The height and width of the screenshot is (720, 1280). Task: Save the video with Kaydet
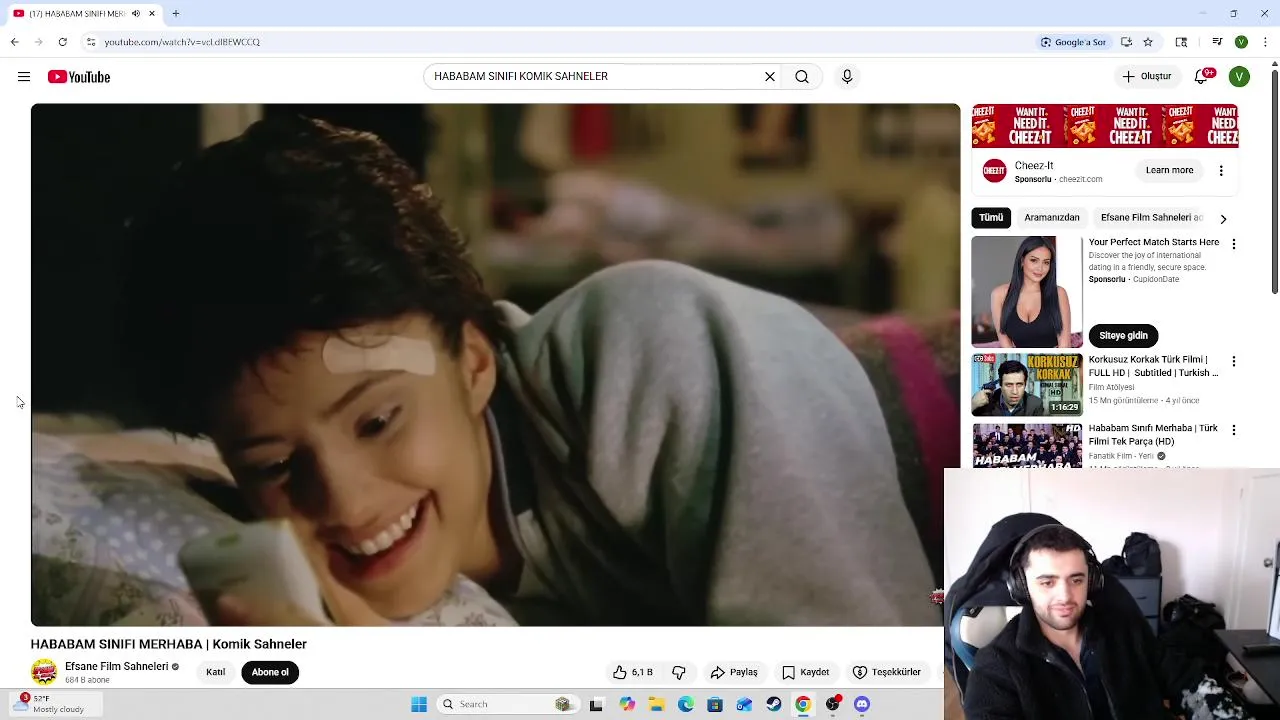pyautogui.click(x=805, y=672)
